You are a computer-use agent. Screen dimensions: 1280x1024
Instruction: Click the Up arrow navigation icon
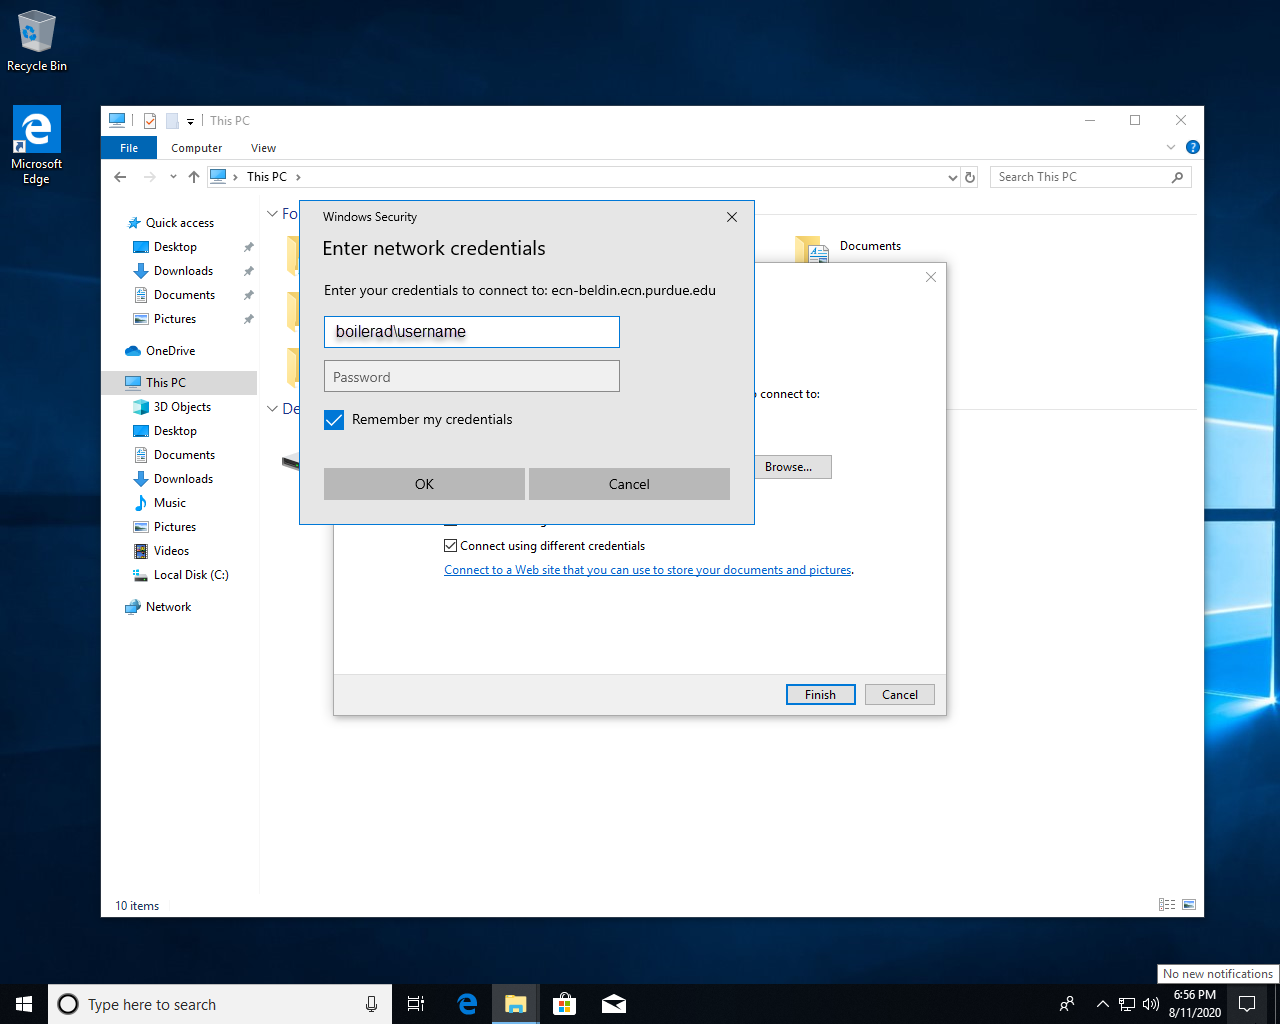tap(194, 177)
